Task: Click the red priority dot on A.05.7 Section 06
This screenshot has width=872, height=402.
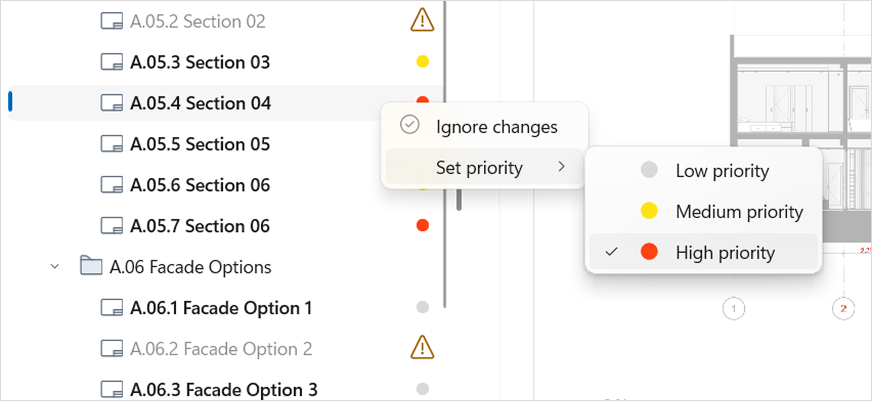Action: click(422, 226)
